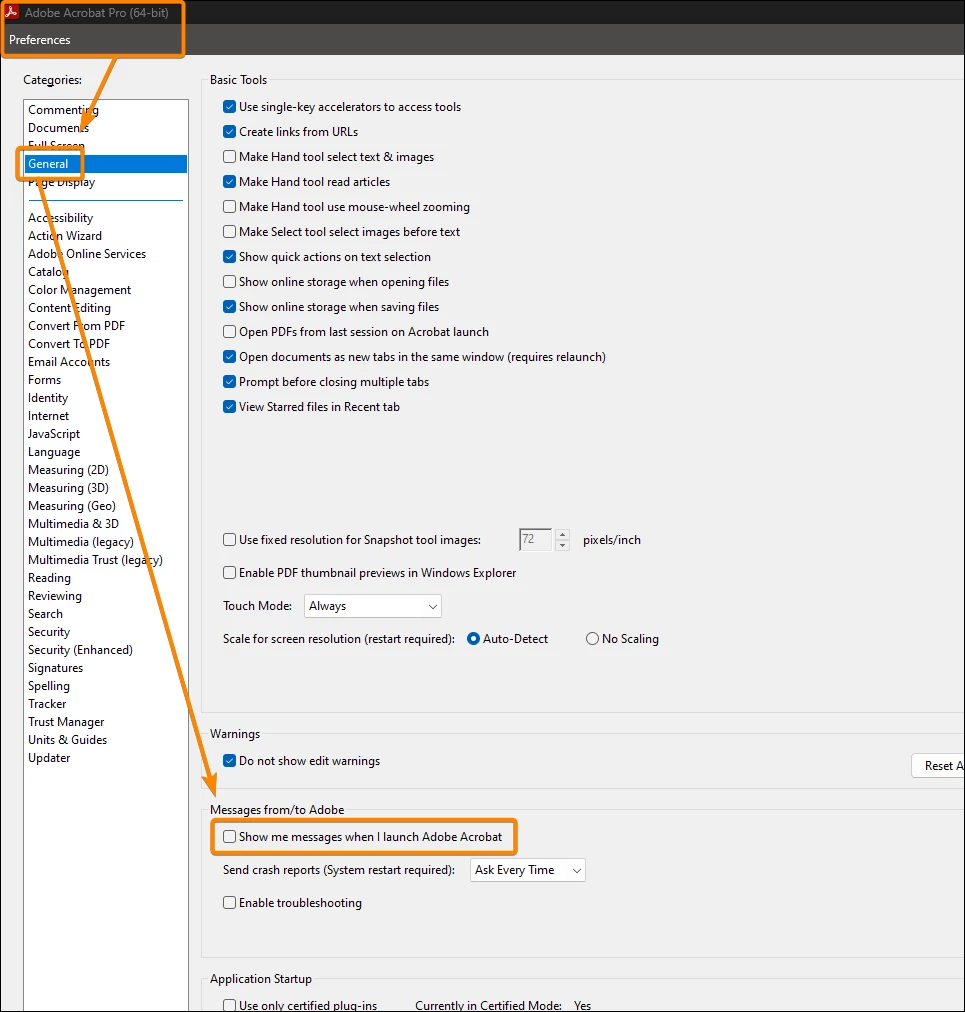Screen dimensions: 965x1012
Task: Toggle View Starred files in Recent tab
Action: pyautogui.click(x=229, y=407)
